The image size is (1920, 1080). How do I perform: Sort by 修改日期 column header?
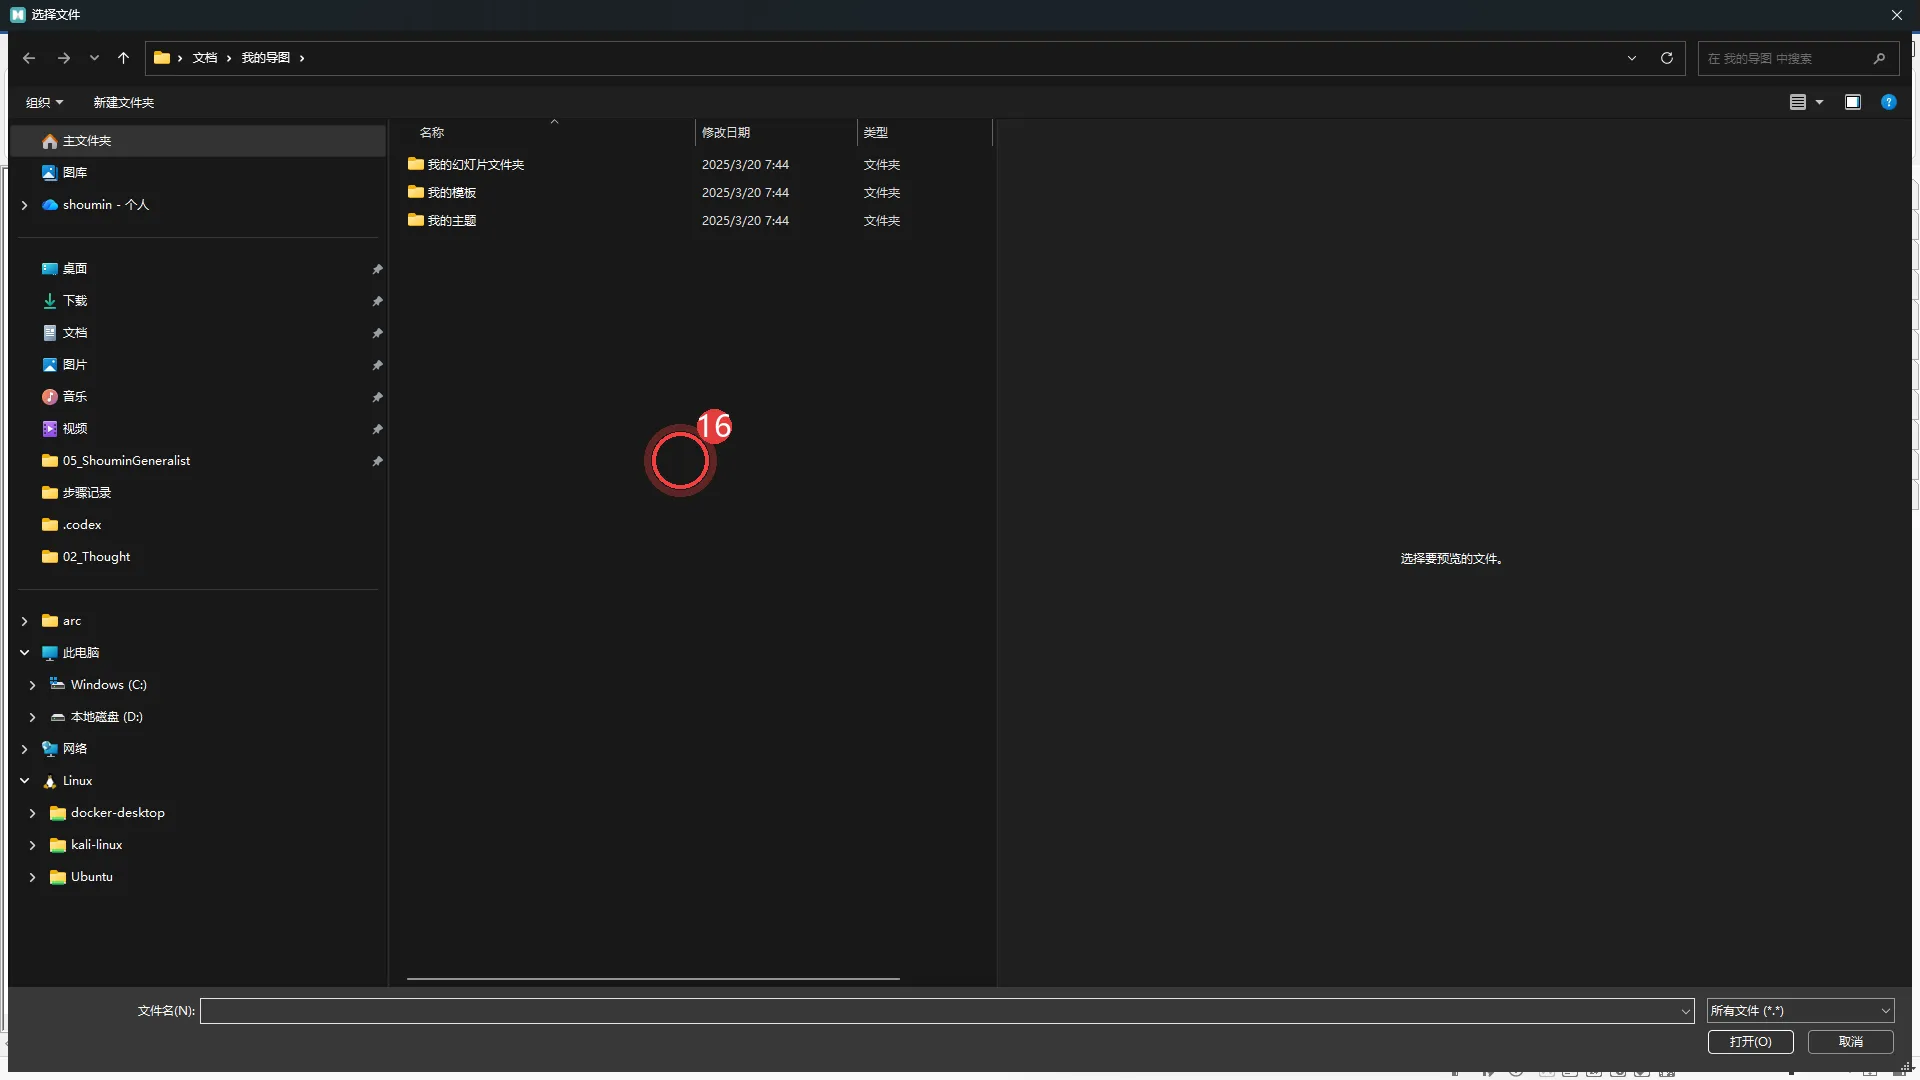776,132
